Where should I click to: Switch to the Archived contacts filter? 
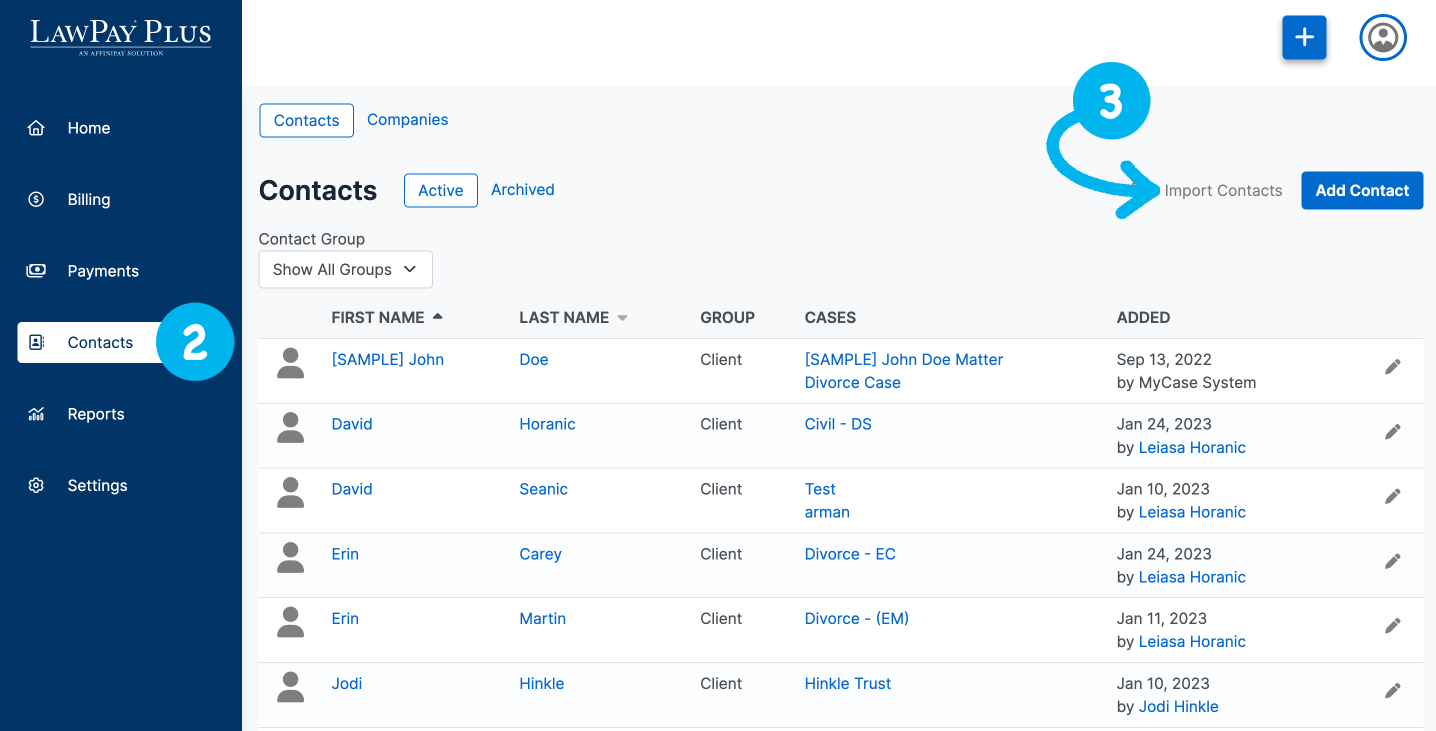(x=522, y=190)
